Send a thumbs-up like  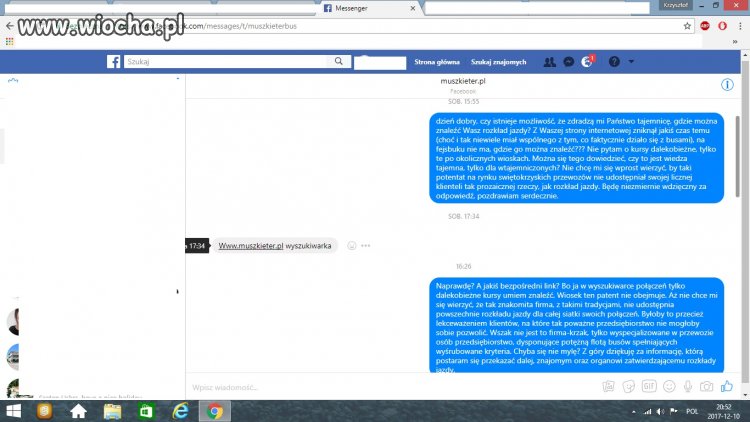(x=727, y=386)
